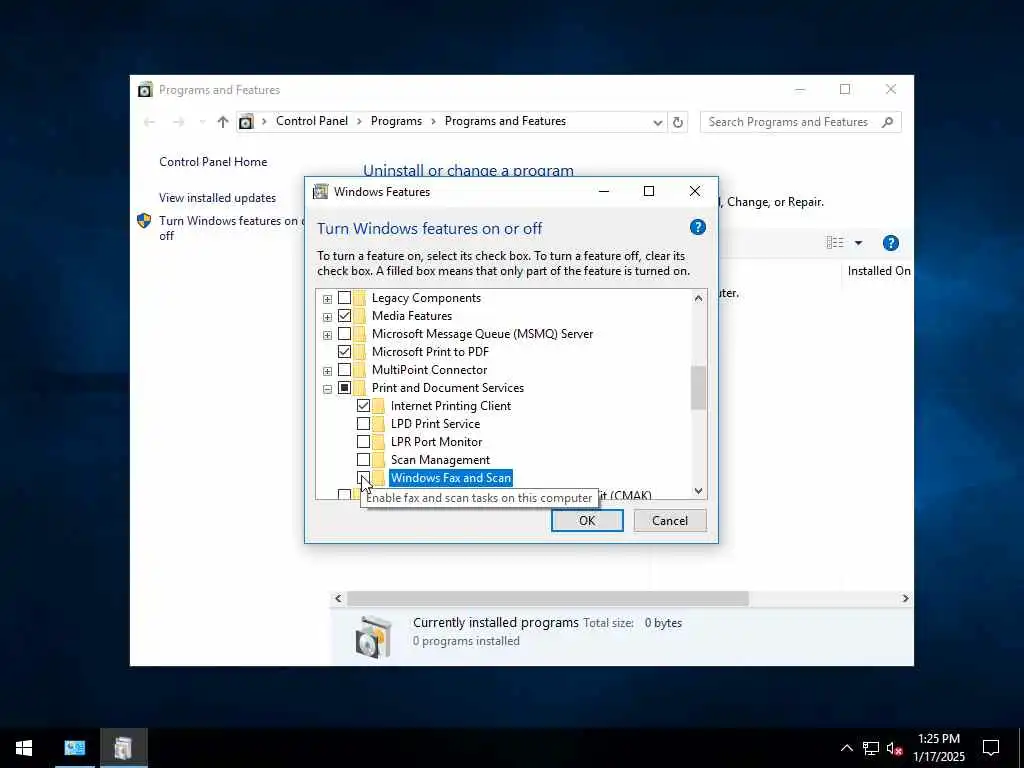Open the Action Center notifications icon
1024x768 pixels.
(991, 748)
